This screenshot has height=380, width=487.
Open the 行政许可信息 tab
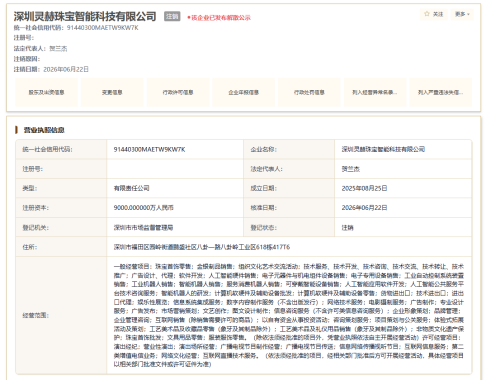(178, 92)
